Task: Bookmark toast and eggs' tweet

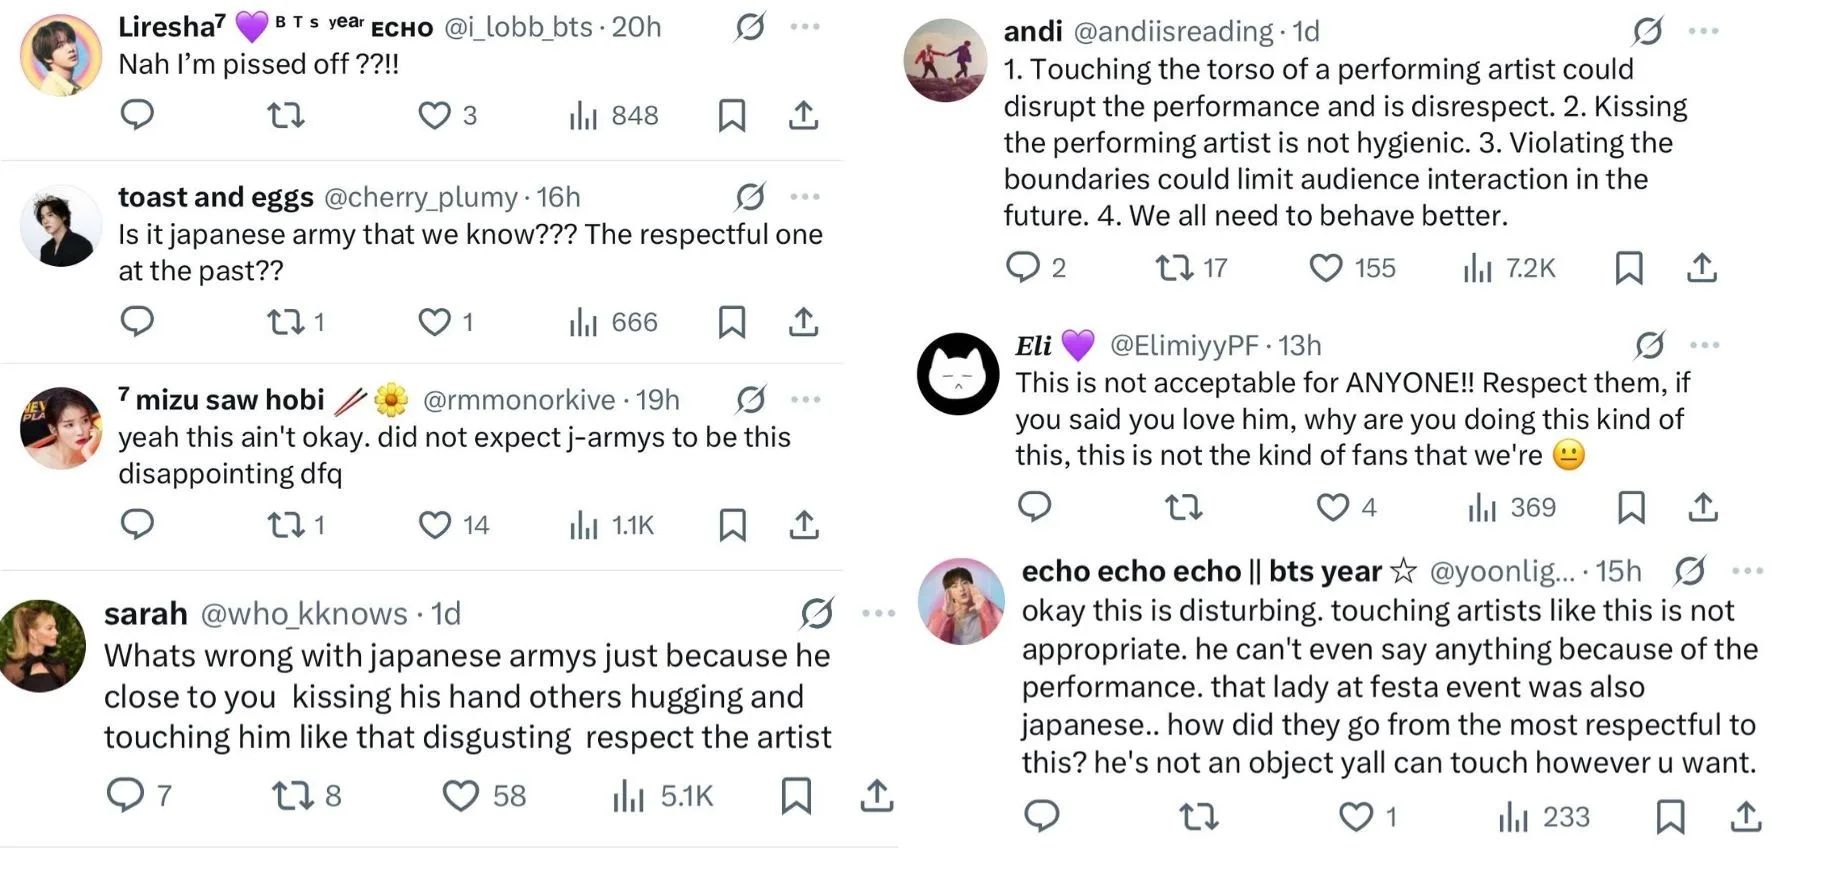Action: pos(732,322)
